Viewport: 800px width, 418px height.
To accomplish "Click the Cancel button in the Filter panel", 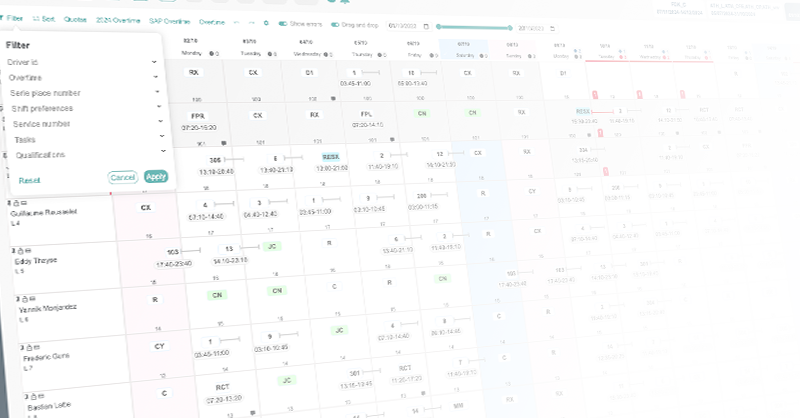I will 122,177.
